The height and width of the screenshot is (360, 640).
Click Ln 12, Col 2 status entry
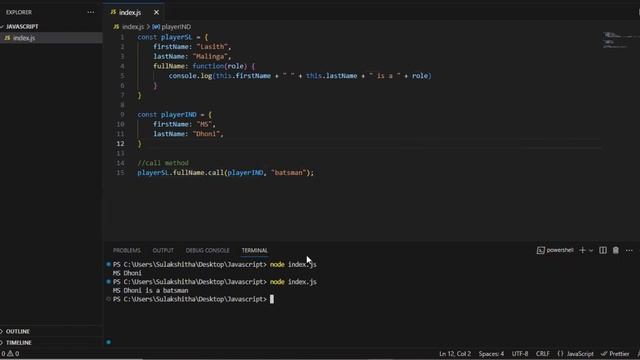pyautogui.click(x=455, y=354)
